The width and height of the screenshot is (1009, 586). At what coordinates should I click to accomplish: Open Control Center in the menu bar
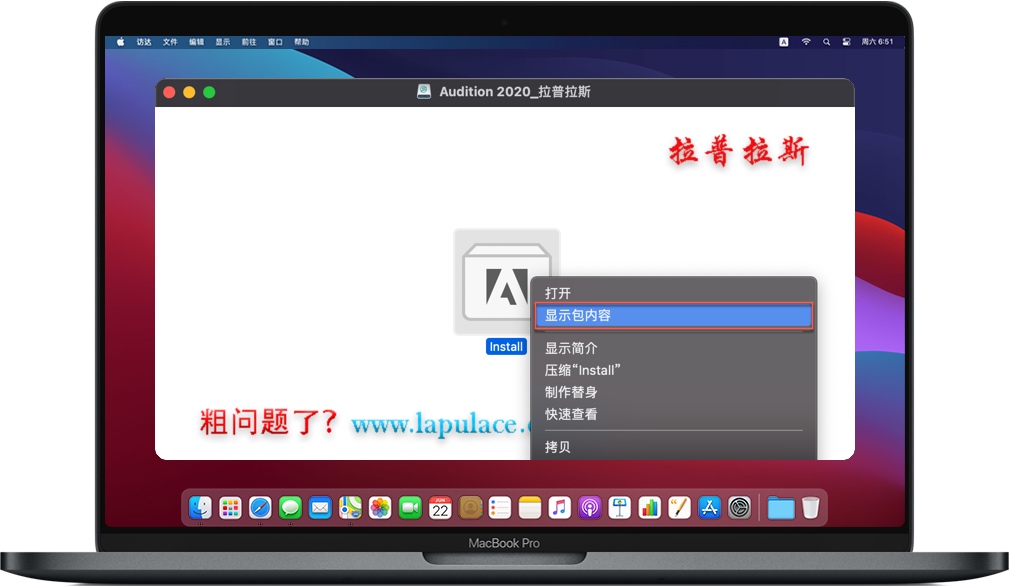tap(848, 42)
